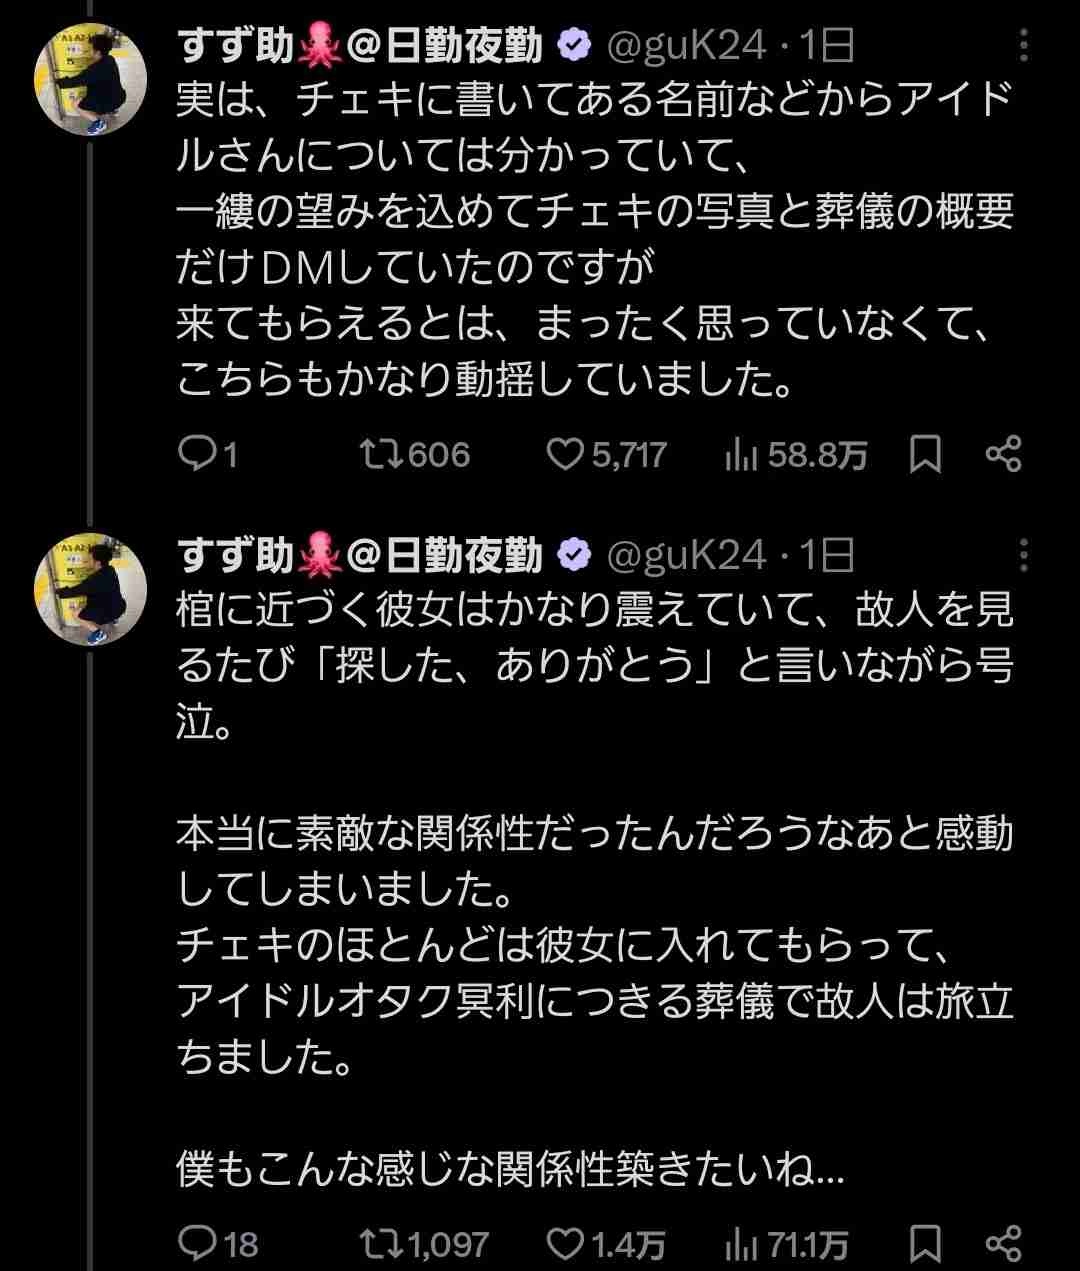Open the @guK24 handle on second tweet

pyautogui.click(x=687, y=556)
